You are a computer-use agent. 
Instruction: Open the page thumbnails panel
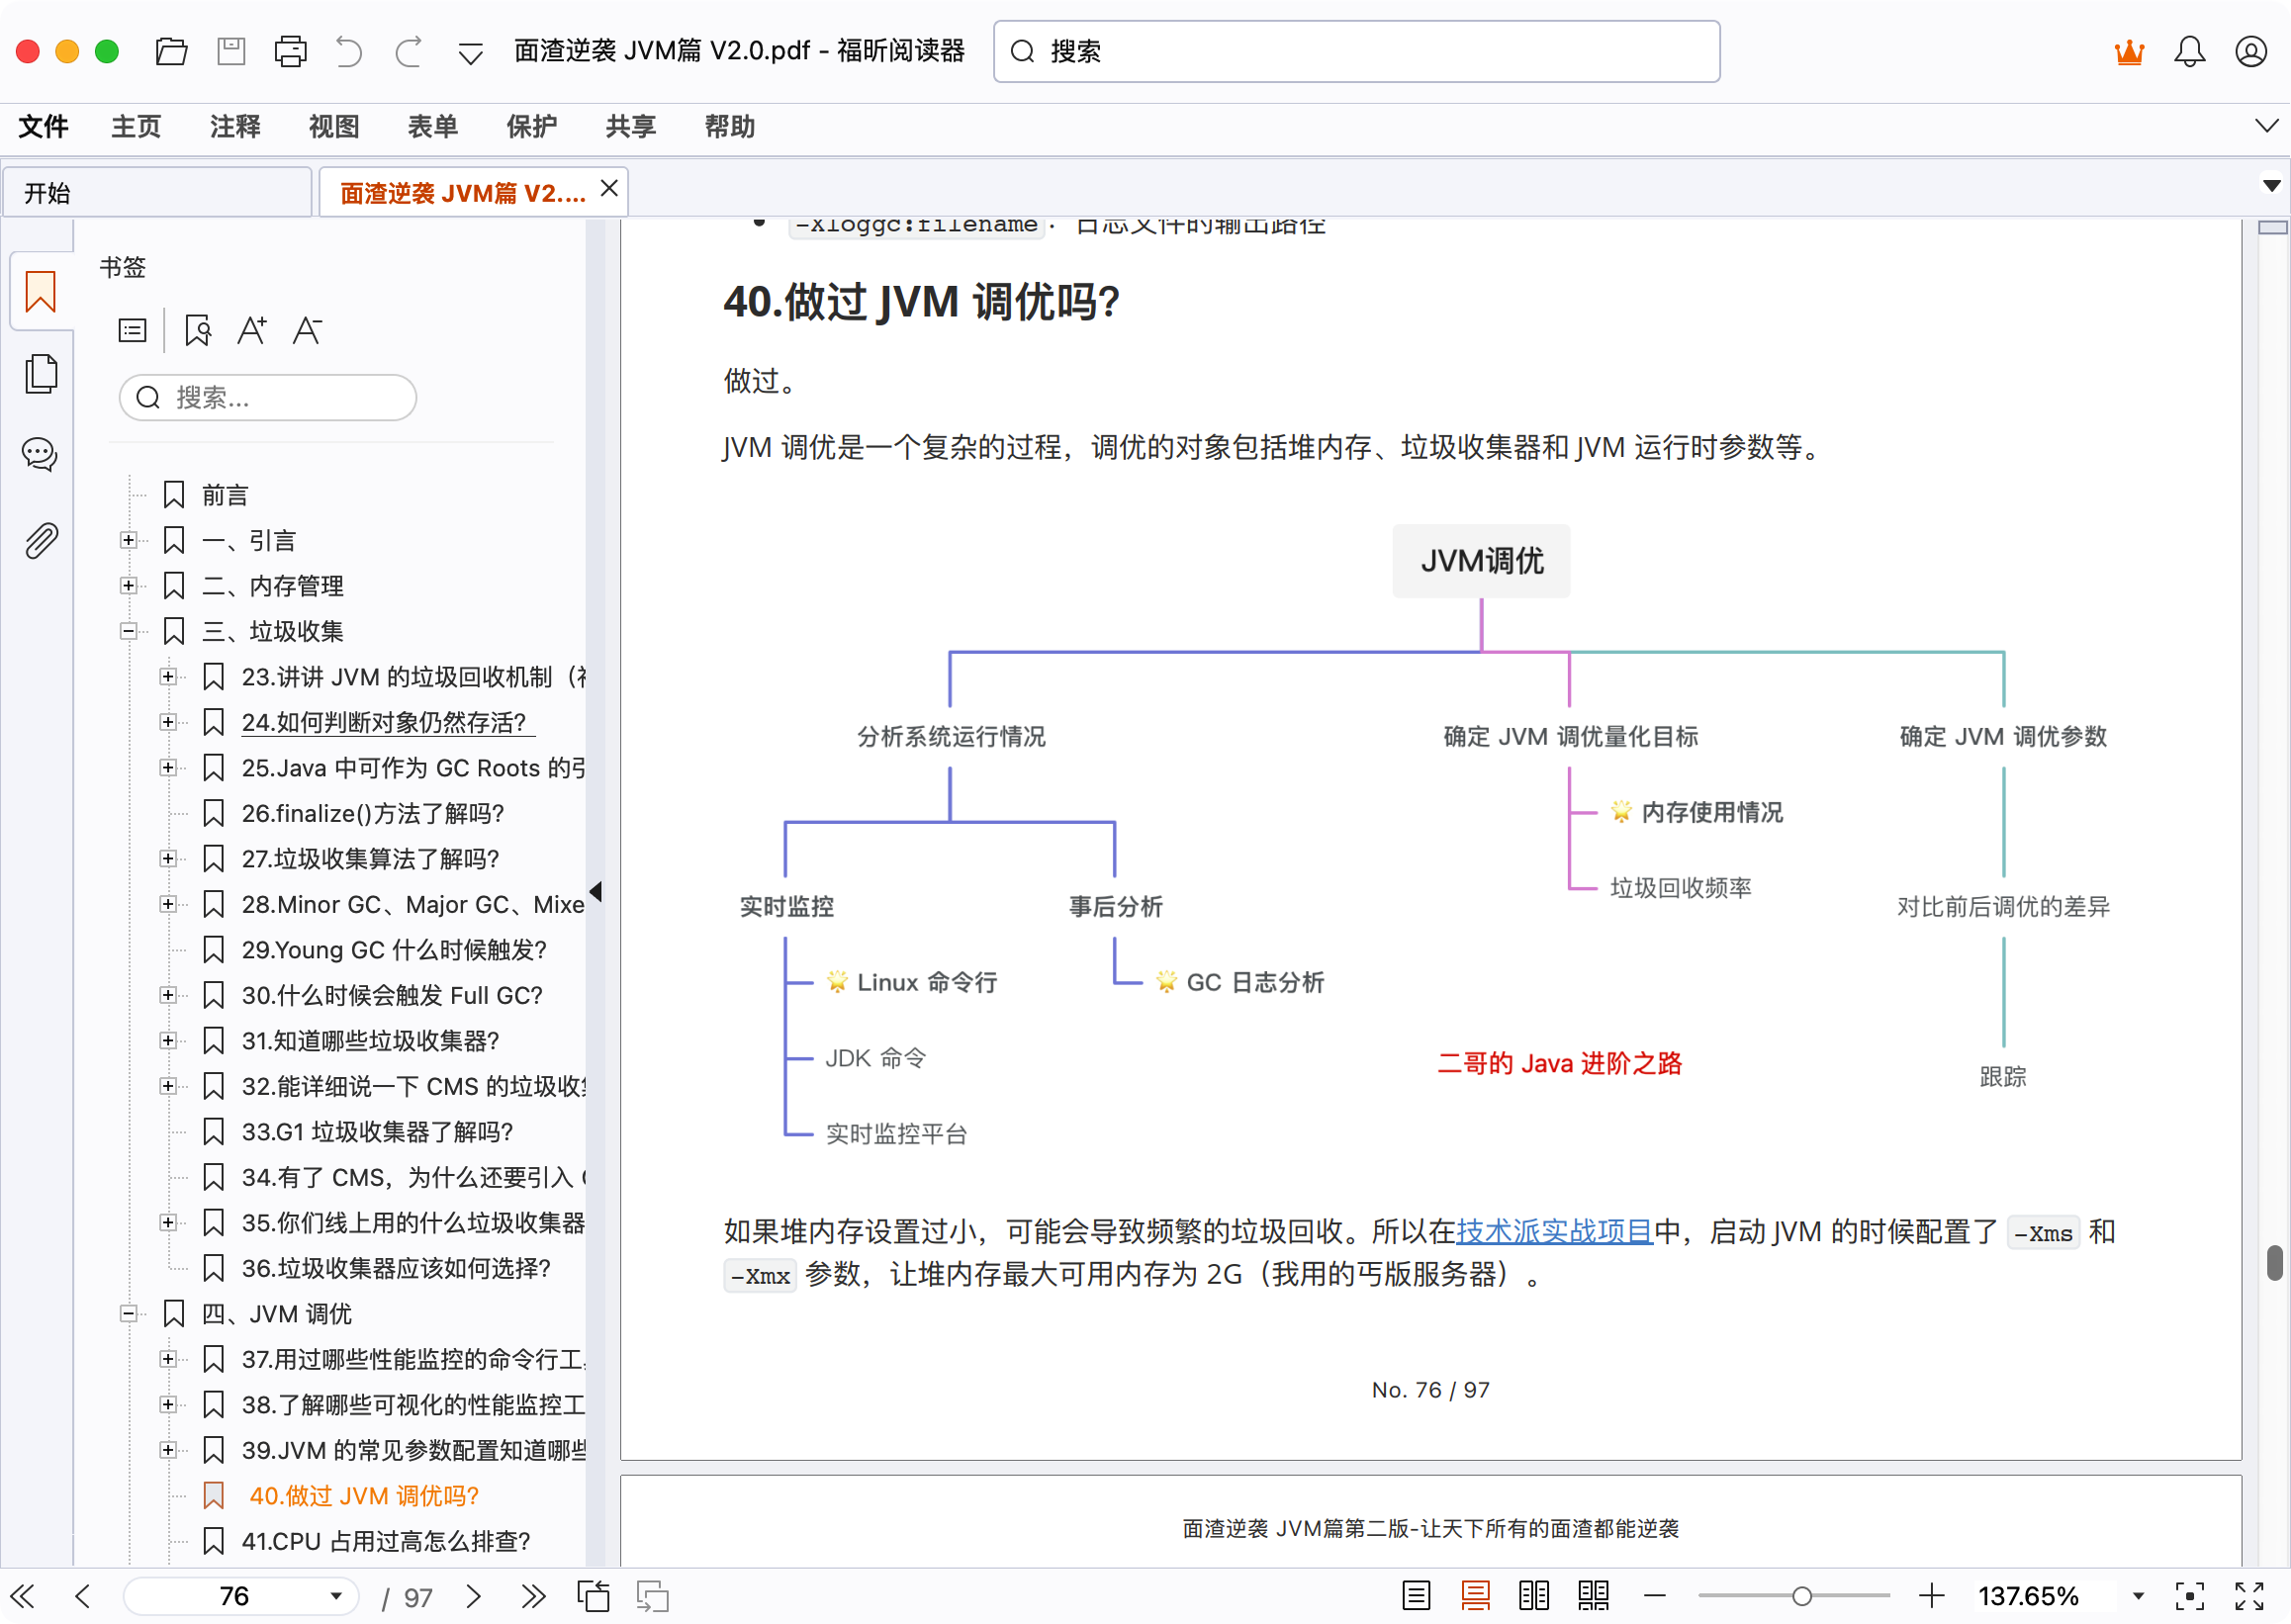pos(40,372)
